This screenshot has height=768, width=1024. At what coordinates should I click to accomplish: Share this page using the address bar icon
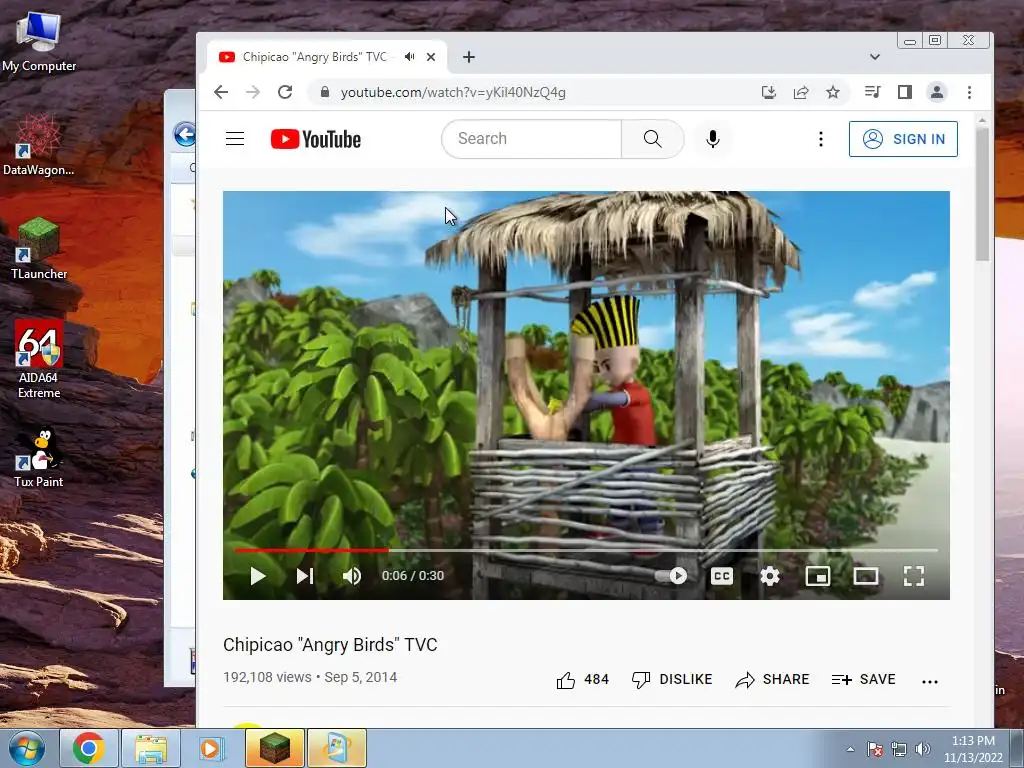(x=801, y=92)
